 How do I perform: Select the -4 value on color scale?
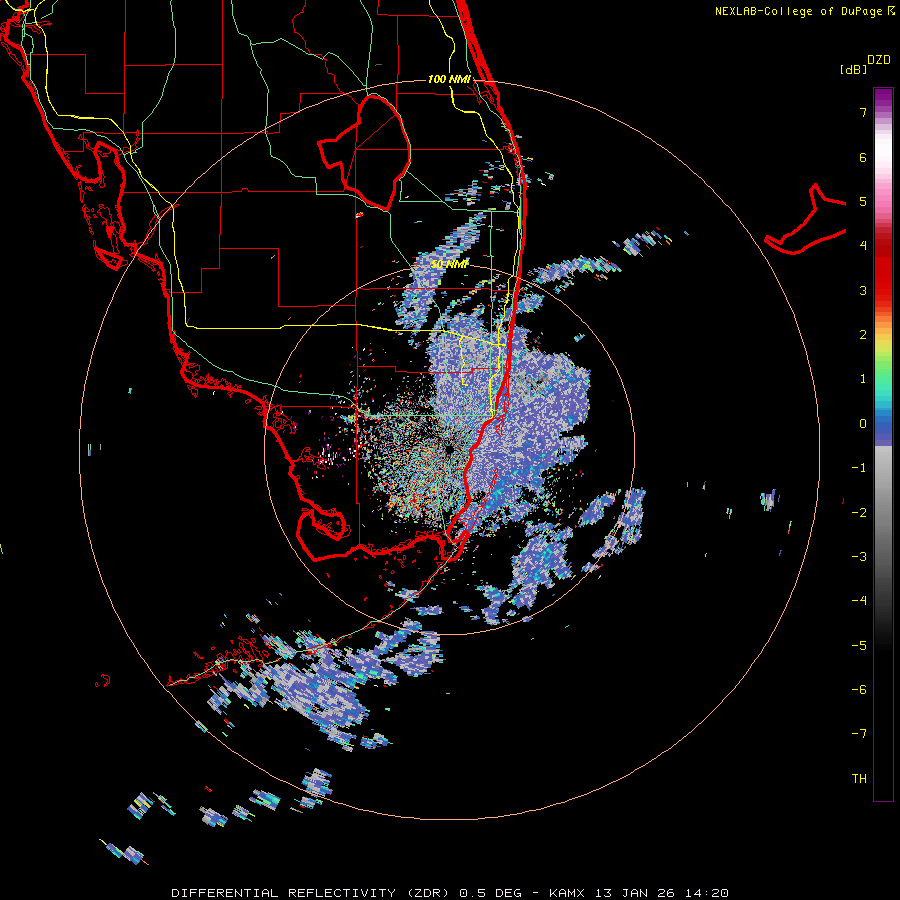(859, 600)
